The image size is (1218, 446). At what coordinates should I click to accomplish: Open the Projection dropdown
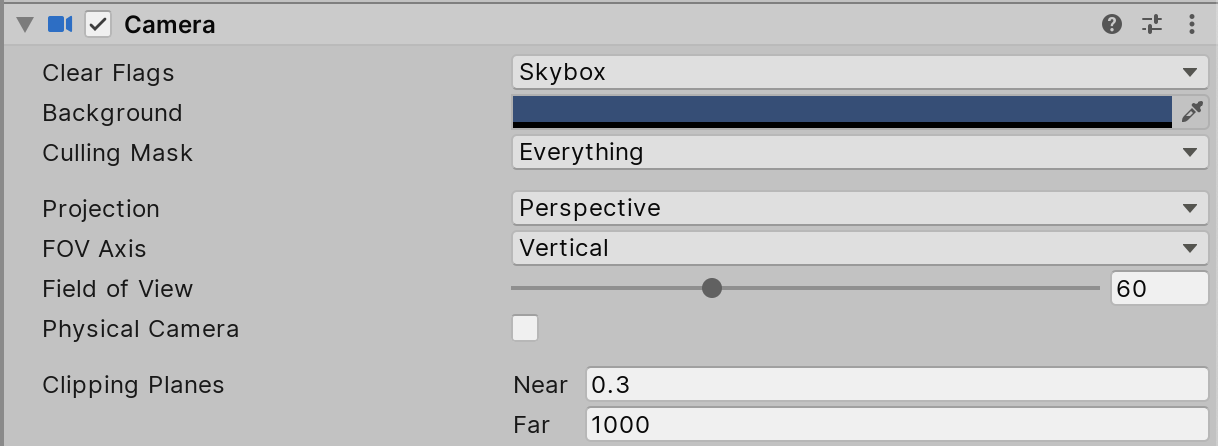[x=860, y=208]
